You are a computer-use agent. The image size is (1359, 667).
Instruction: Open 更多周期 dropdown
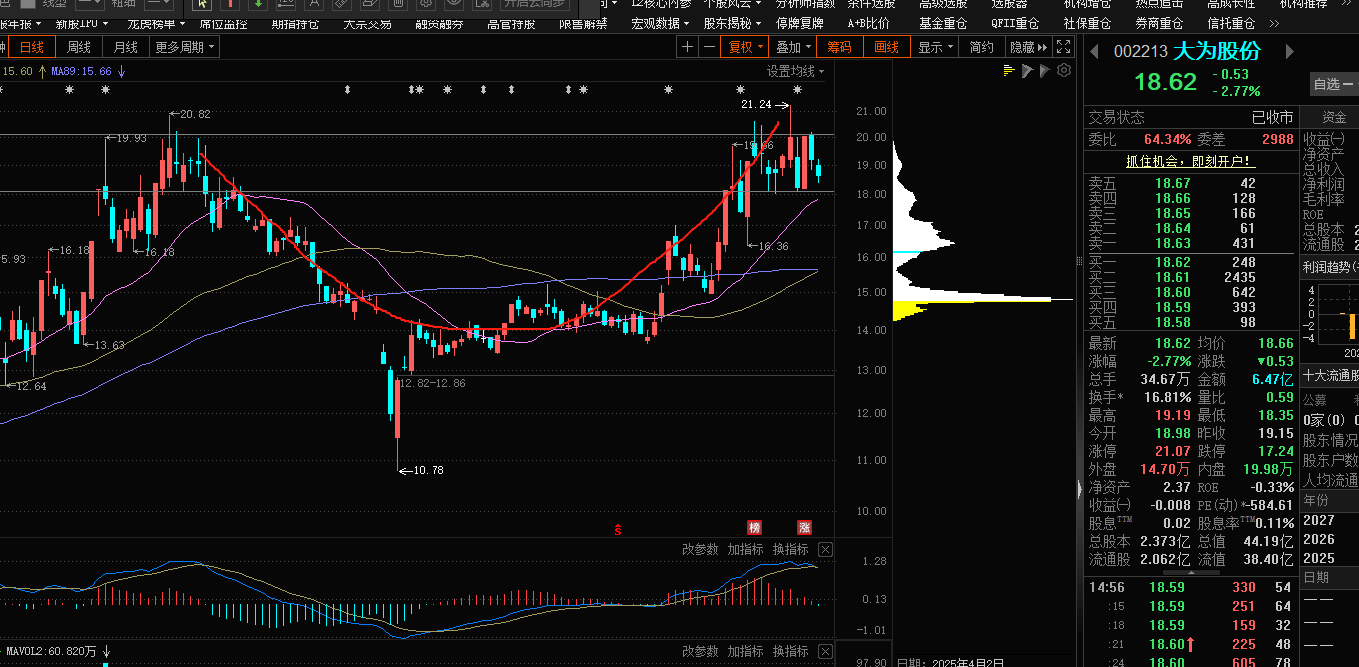point(185,47)
